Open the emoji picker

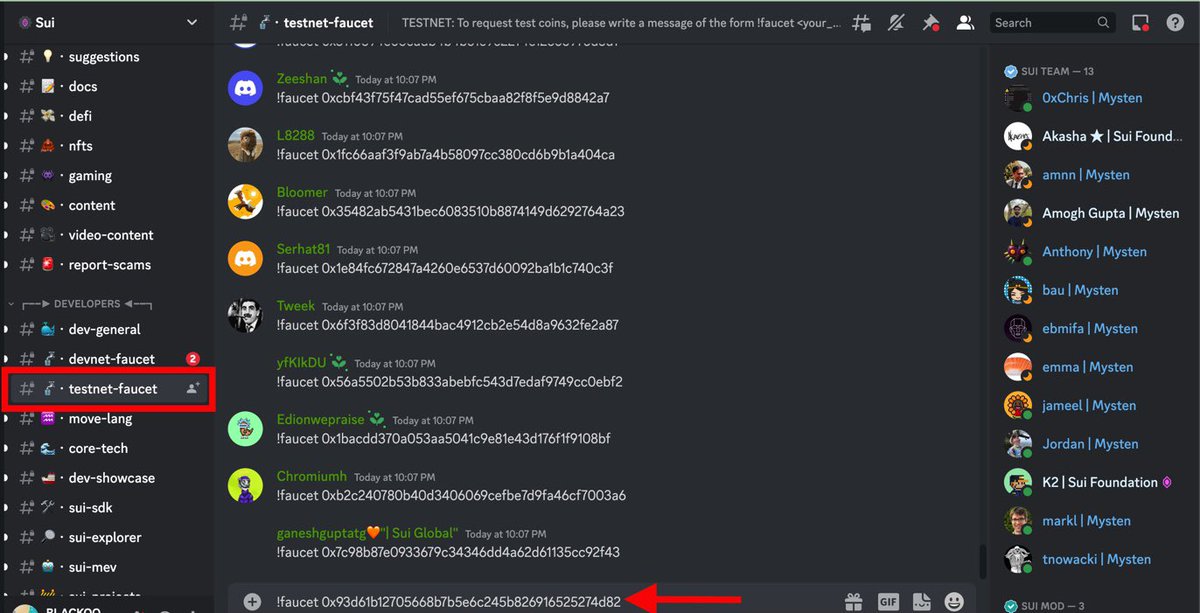(x=954, y=601)
